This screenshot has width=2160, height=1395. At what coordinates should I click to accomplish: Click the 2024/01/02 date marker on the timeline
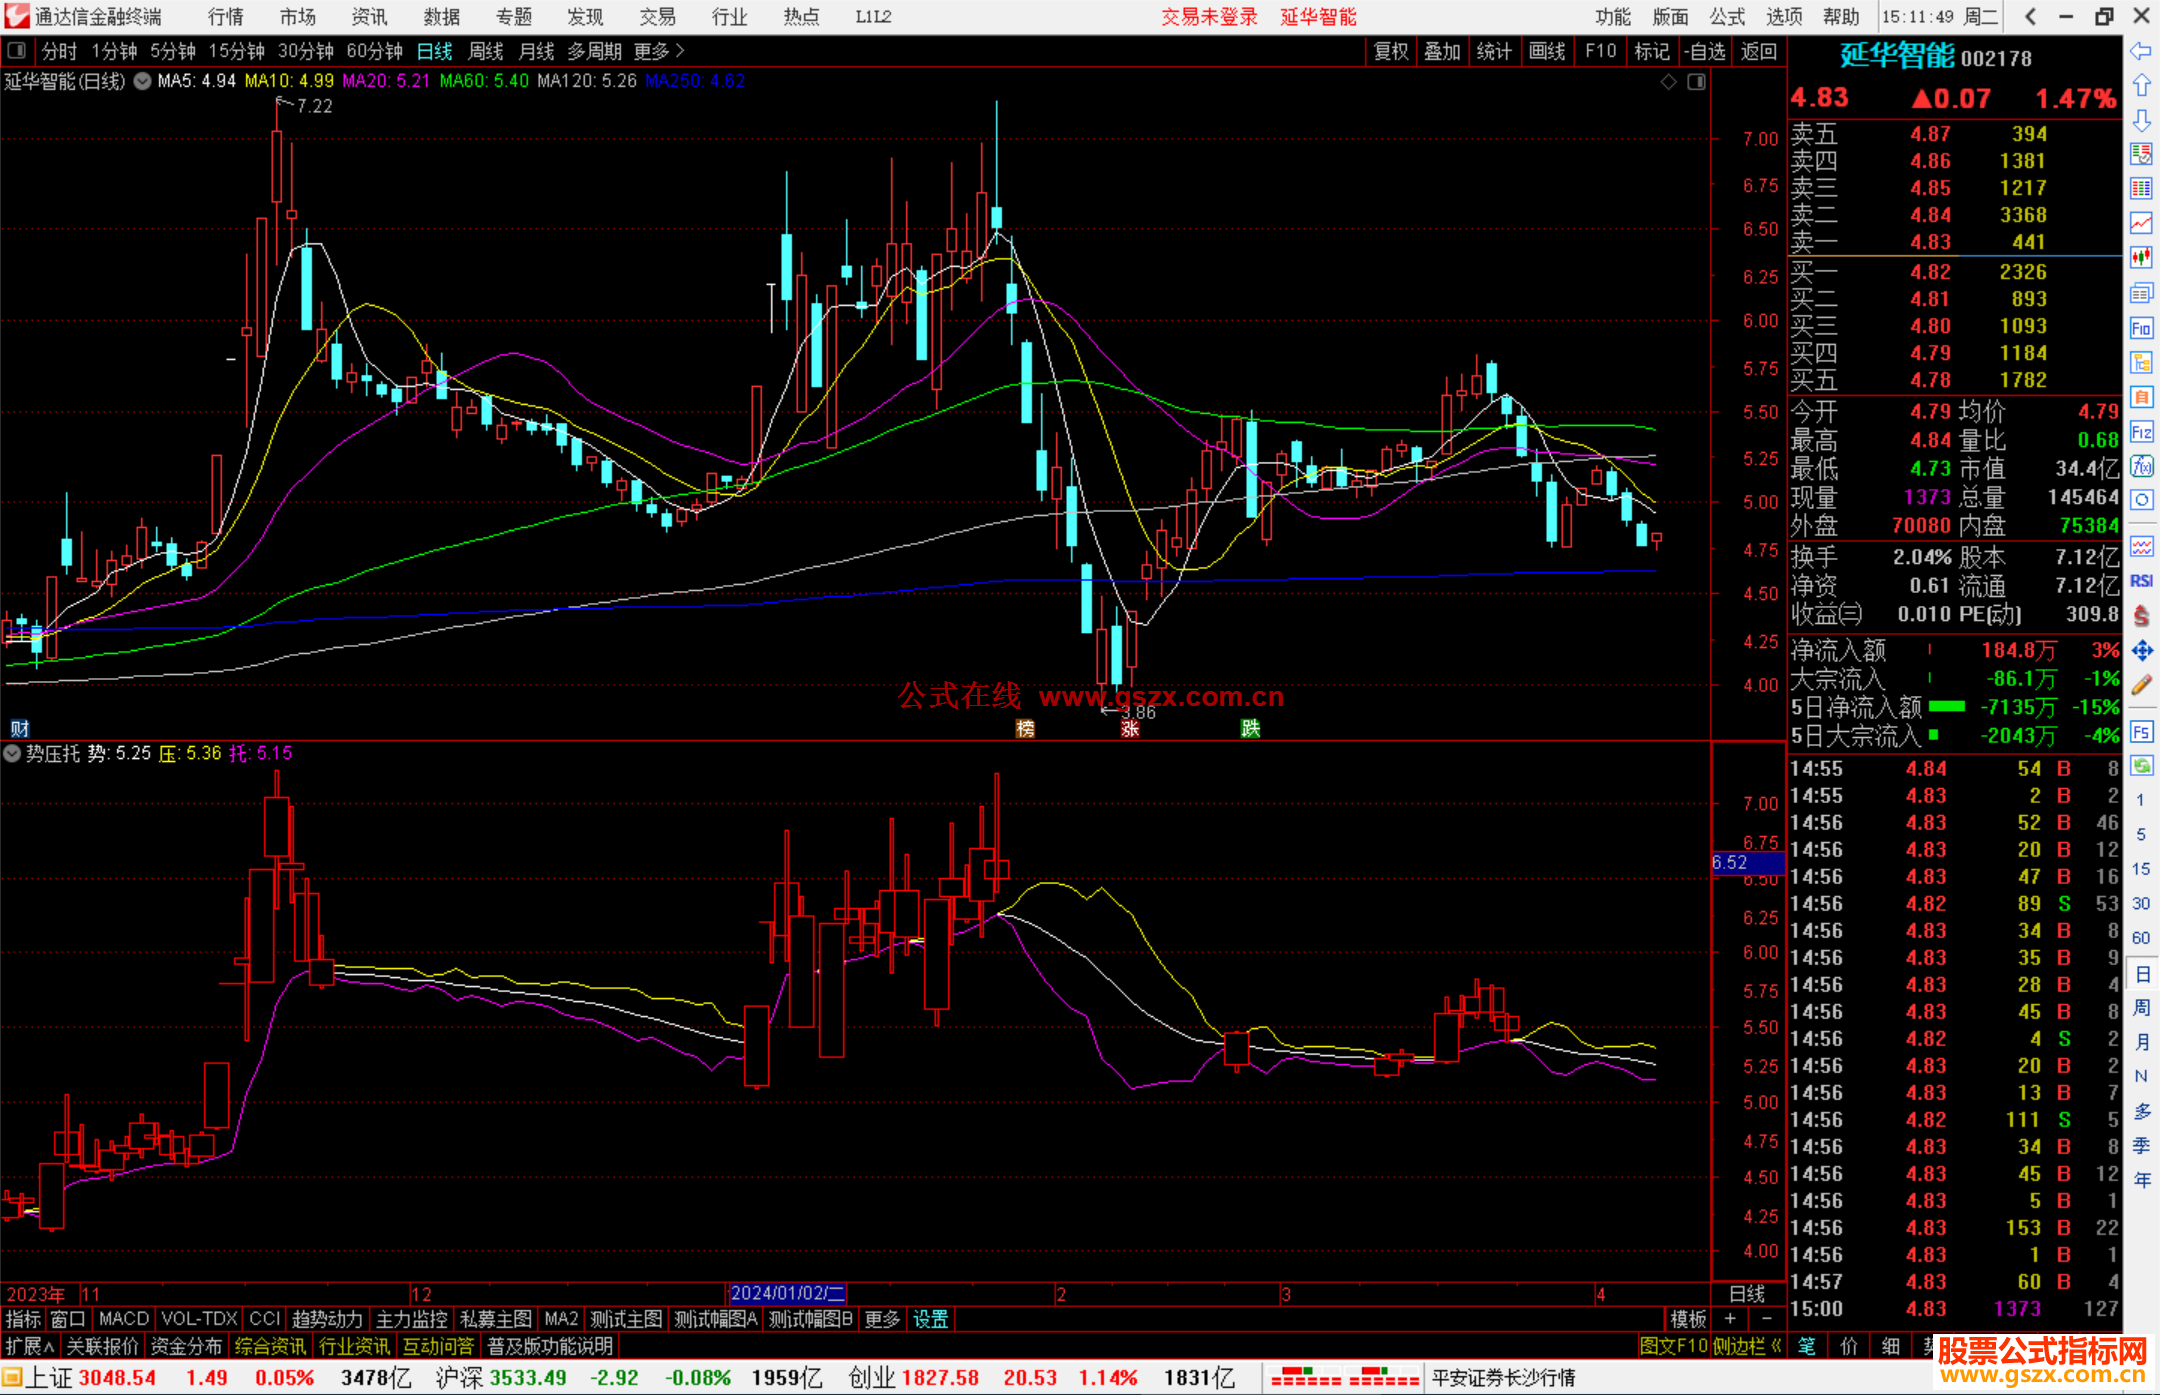788,1293
